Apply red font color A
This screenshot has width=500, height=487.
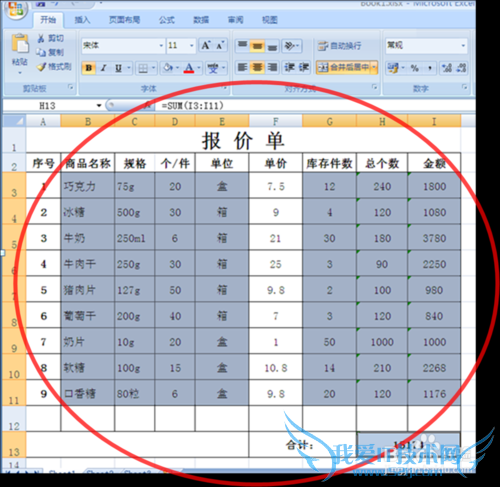pos(189,68)
